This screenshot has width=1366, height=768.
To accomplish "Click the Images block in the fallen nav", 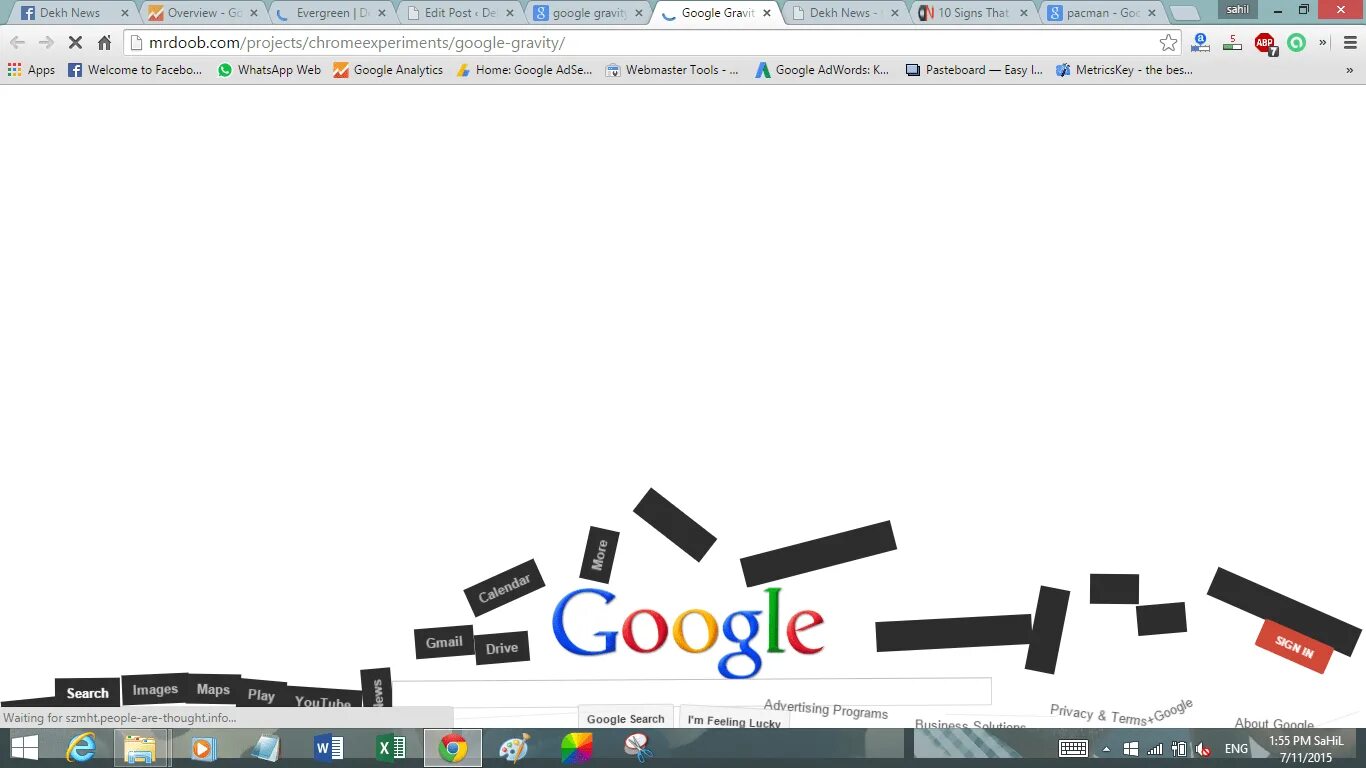I will tap(155, 689).
